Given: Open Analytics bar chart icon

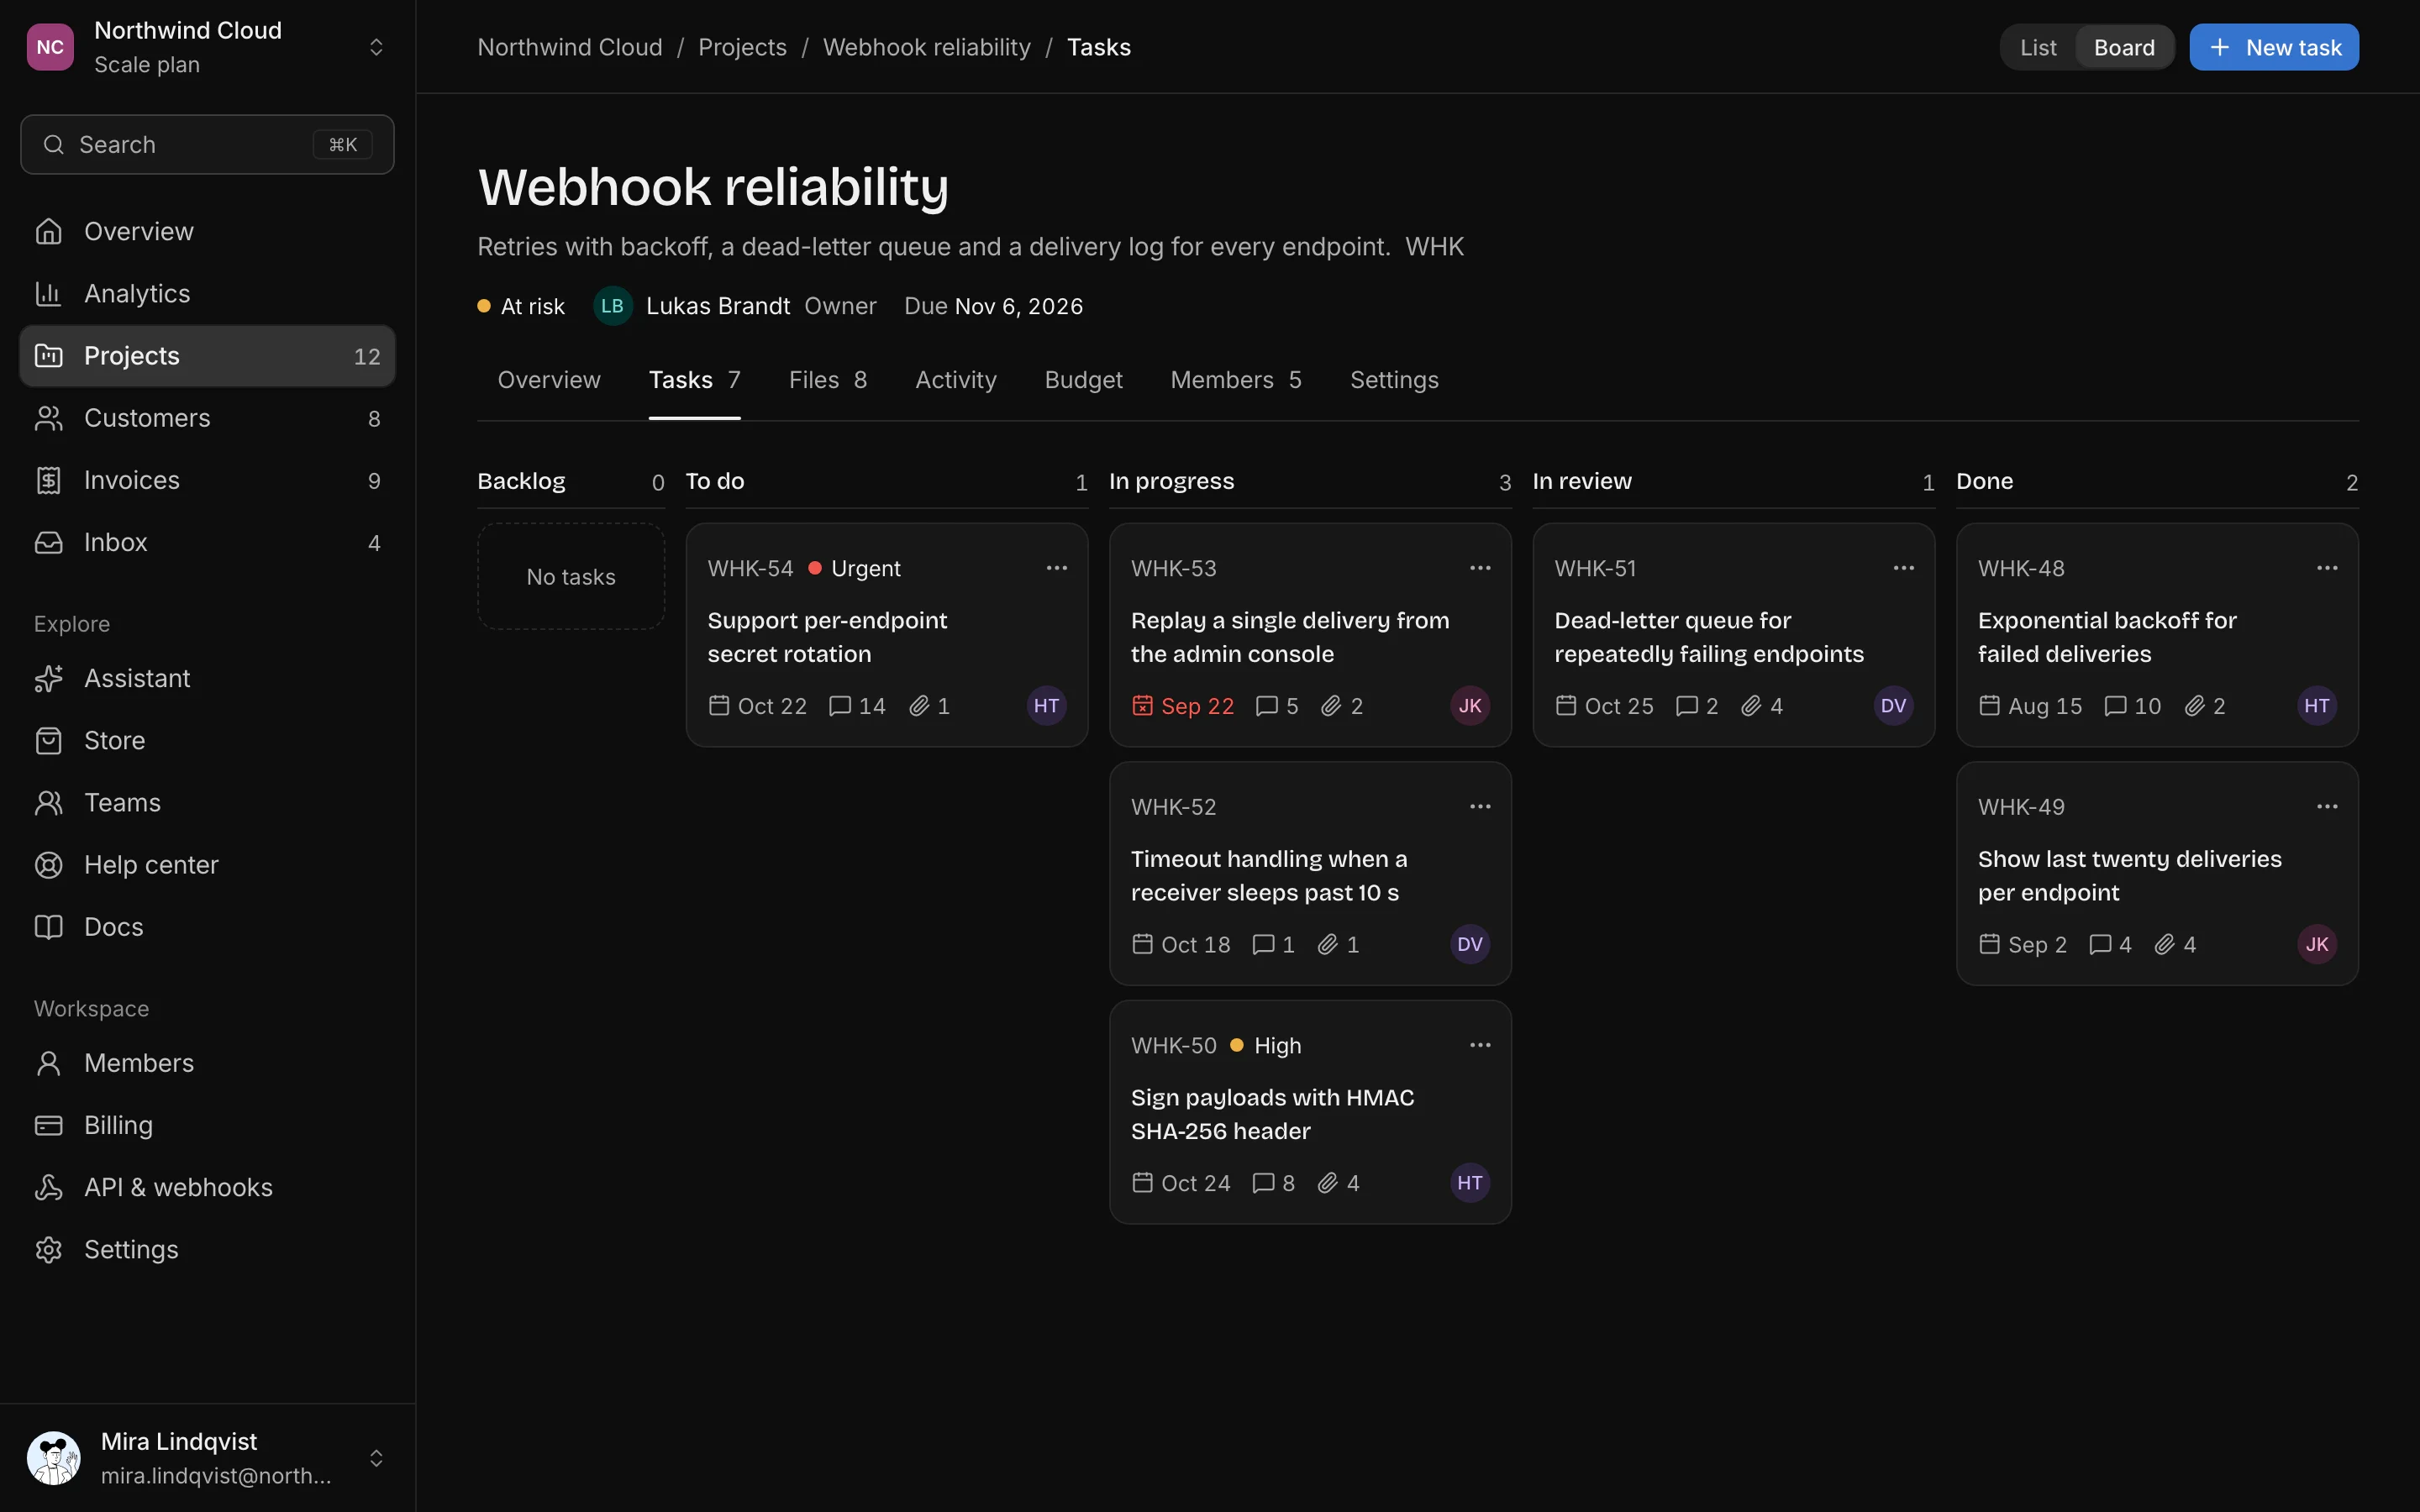Looking at the screenshot, I should pyautogui.click(x=48, y=293).
